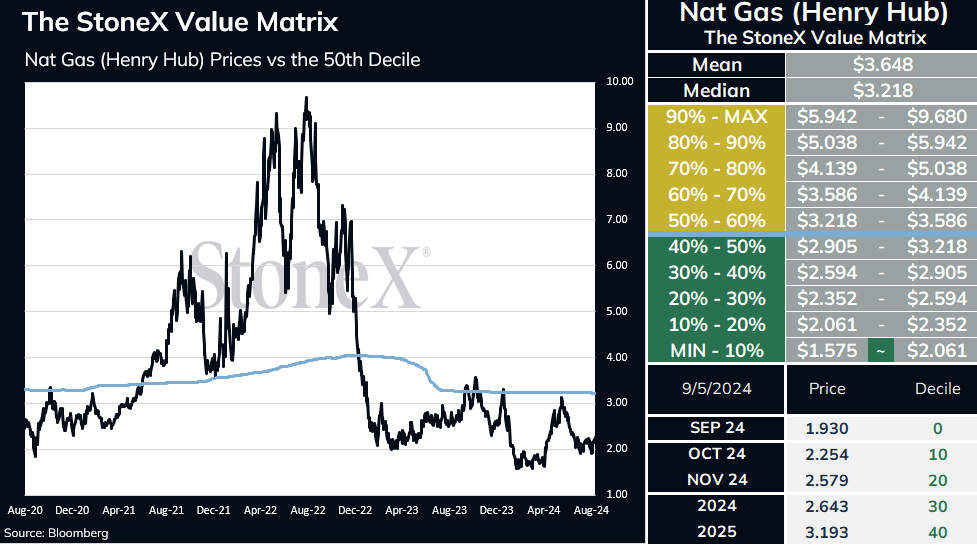Click the NOV 24 price 2.579
The image size is (977, 546).
pos(827,480)
